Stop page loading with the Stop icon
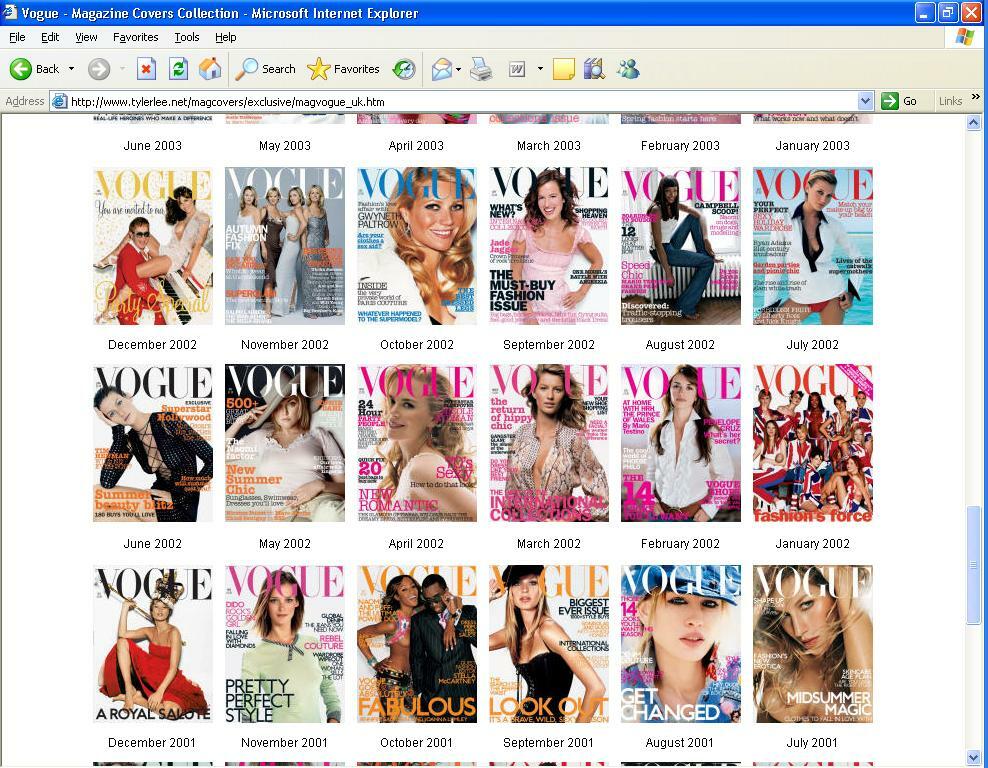The height and width of the screenshot is (768, 988). tap(146, 69)
